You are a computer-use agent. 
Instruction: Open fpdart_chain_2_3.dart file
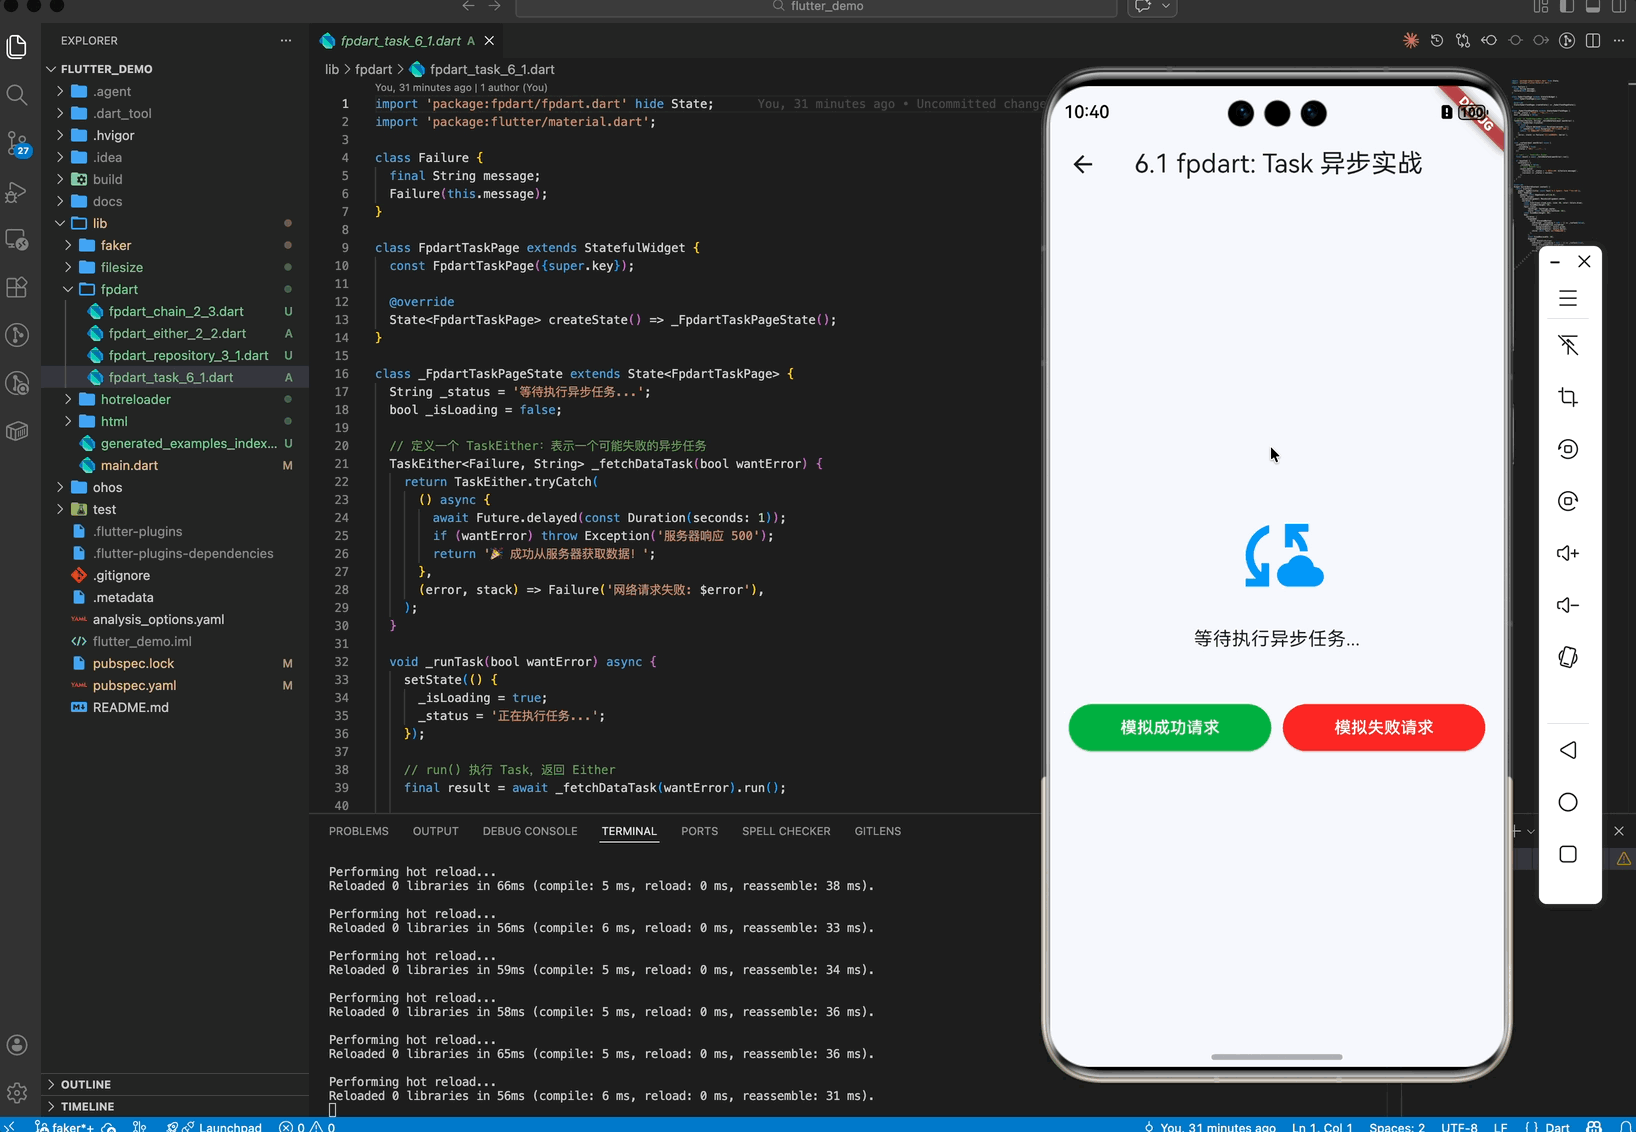pyautogui.click(x=176, y=311)
